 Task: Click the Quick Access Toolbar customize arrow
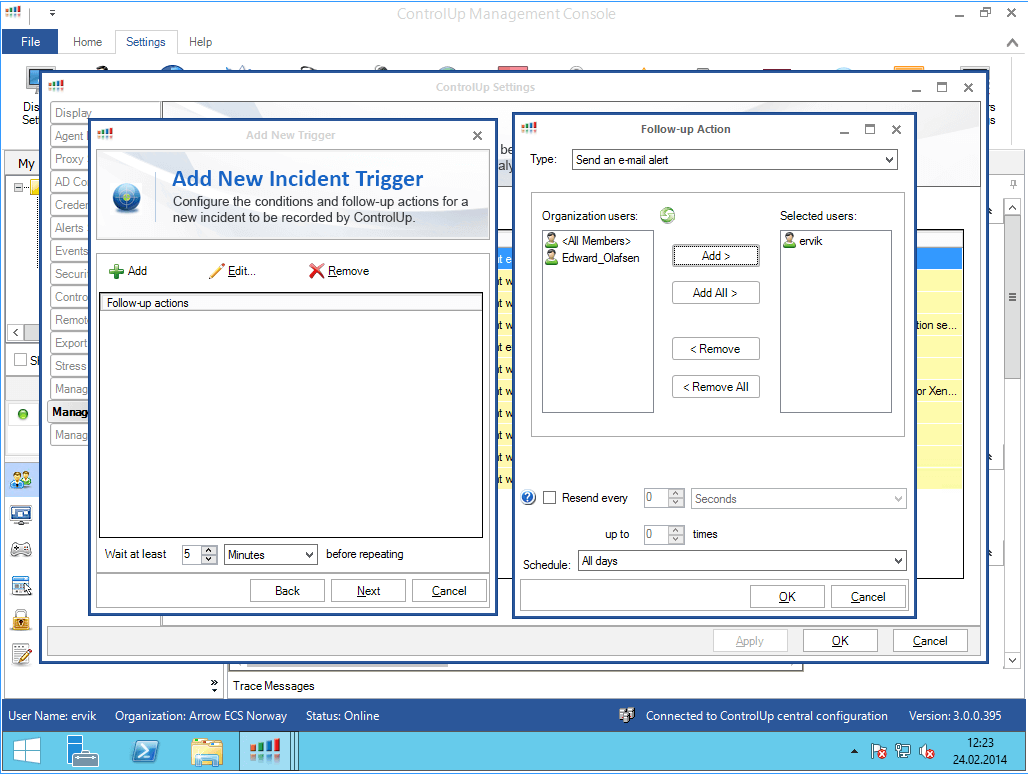[52, 12]
